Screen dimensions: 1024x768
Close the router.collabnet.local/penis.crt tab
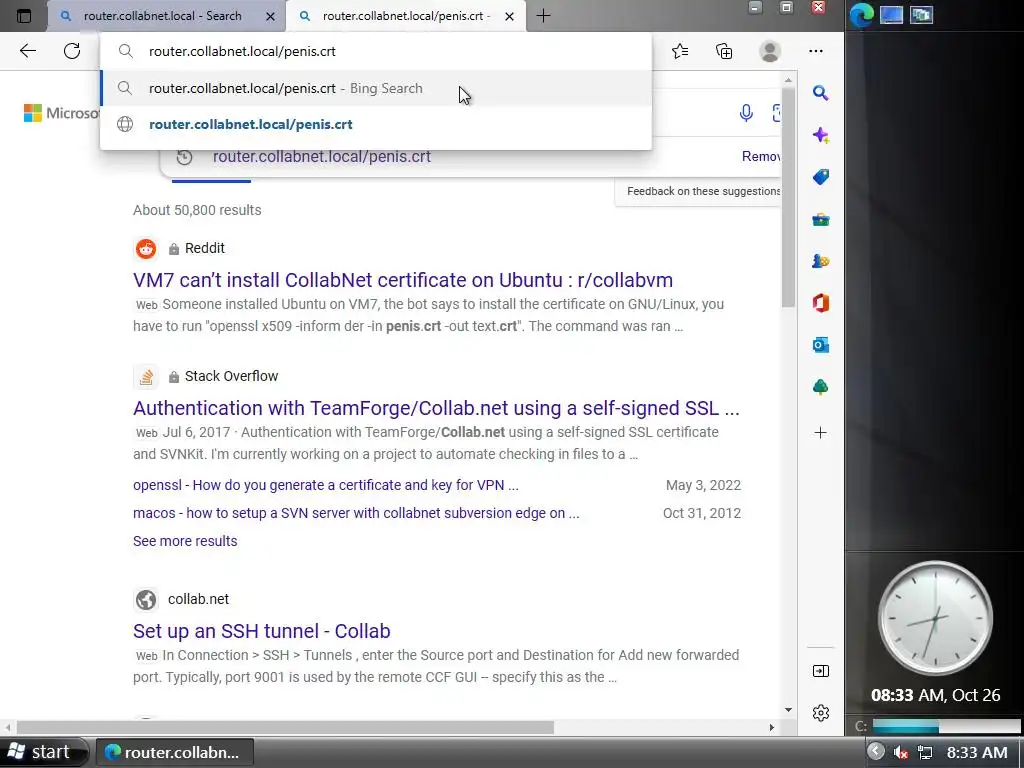pos(509,16)
